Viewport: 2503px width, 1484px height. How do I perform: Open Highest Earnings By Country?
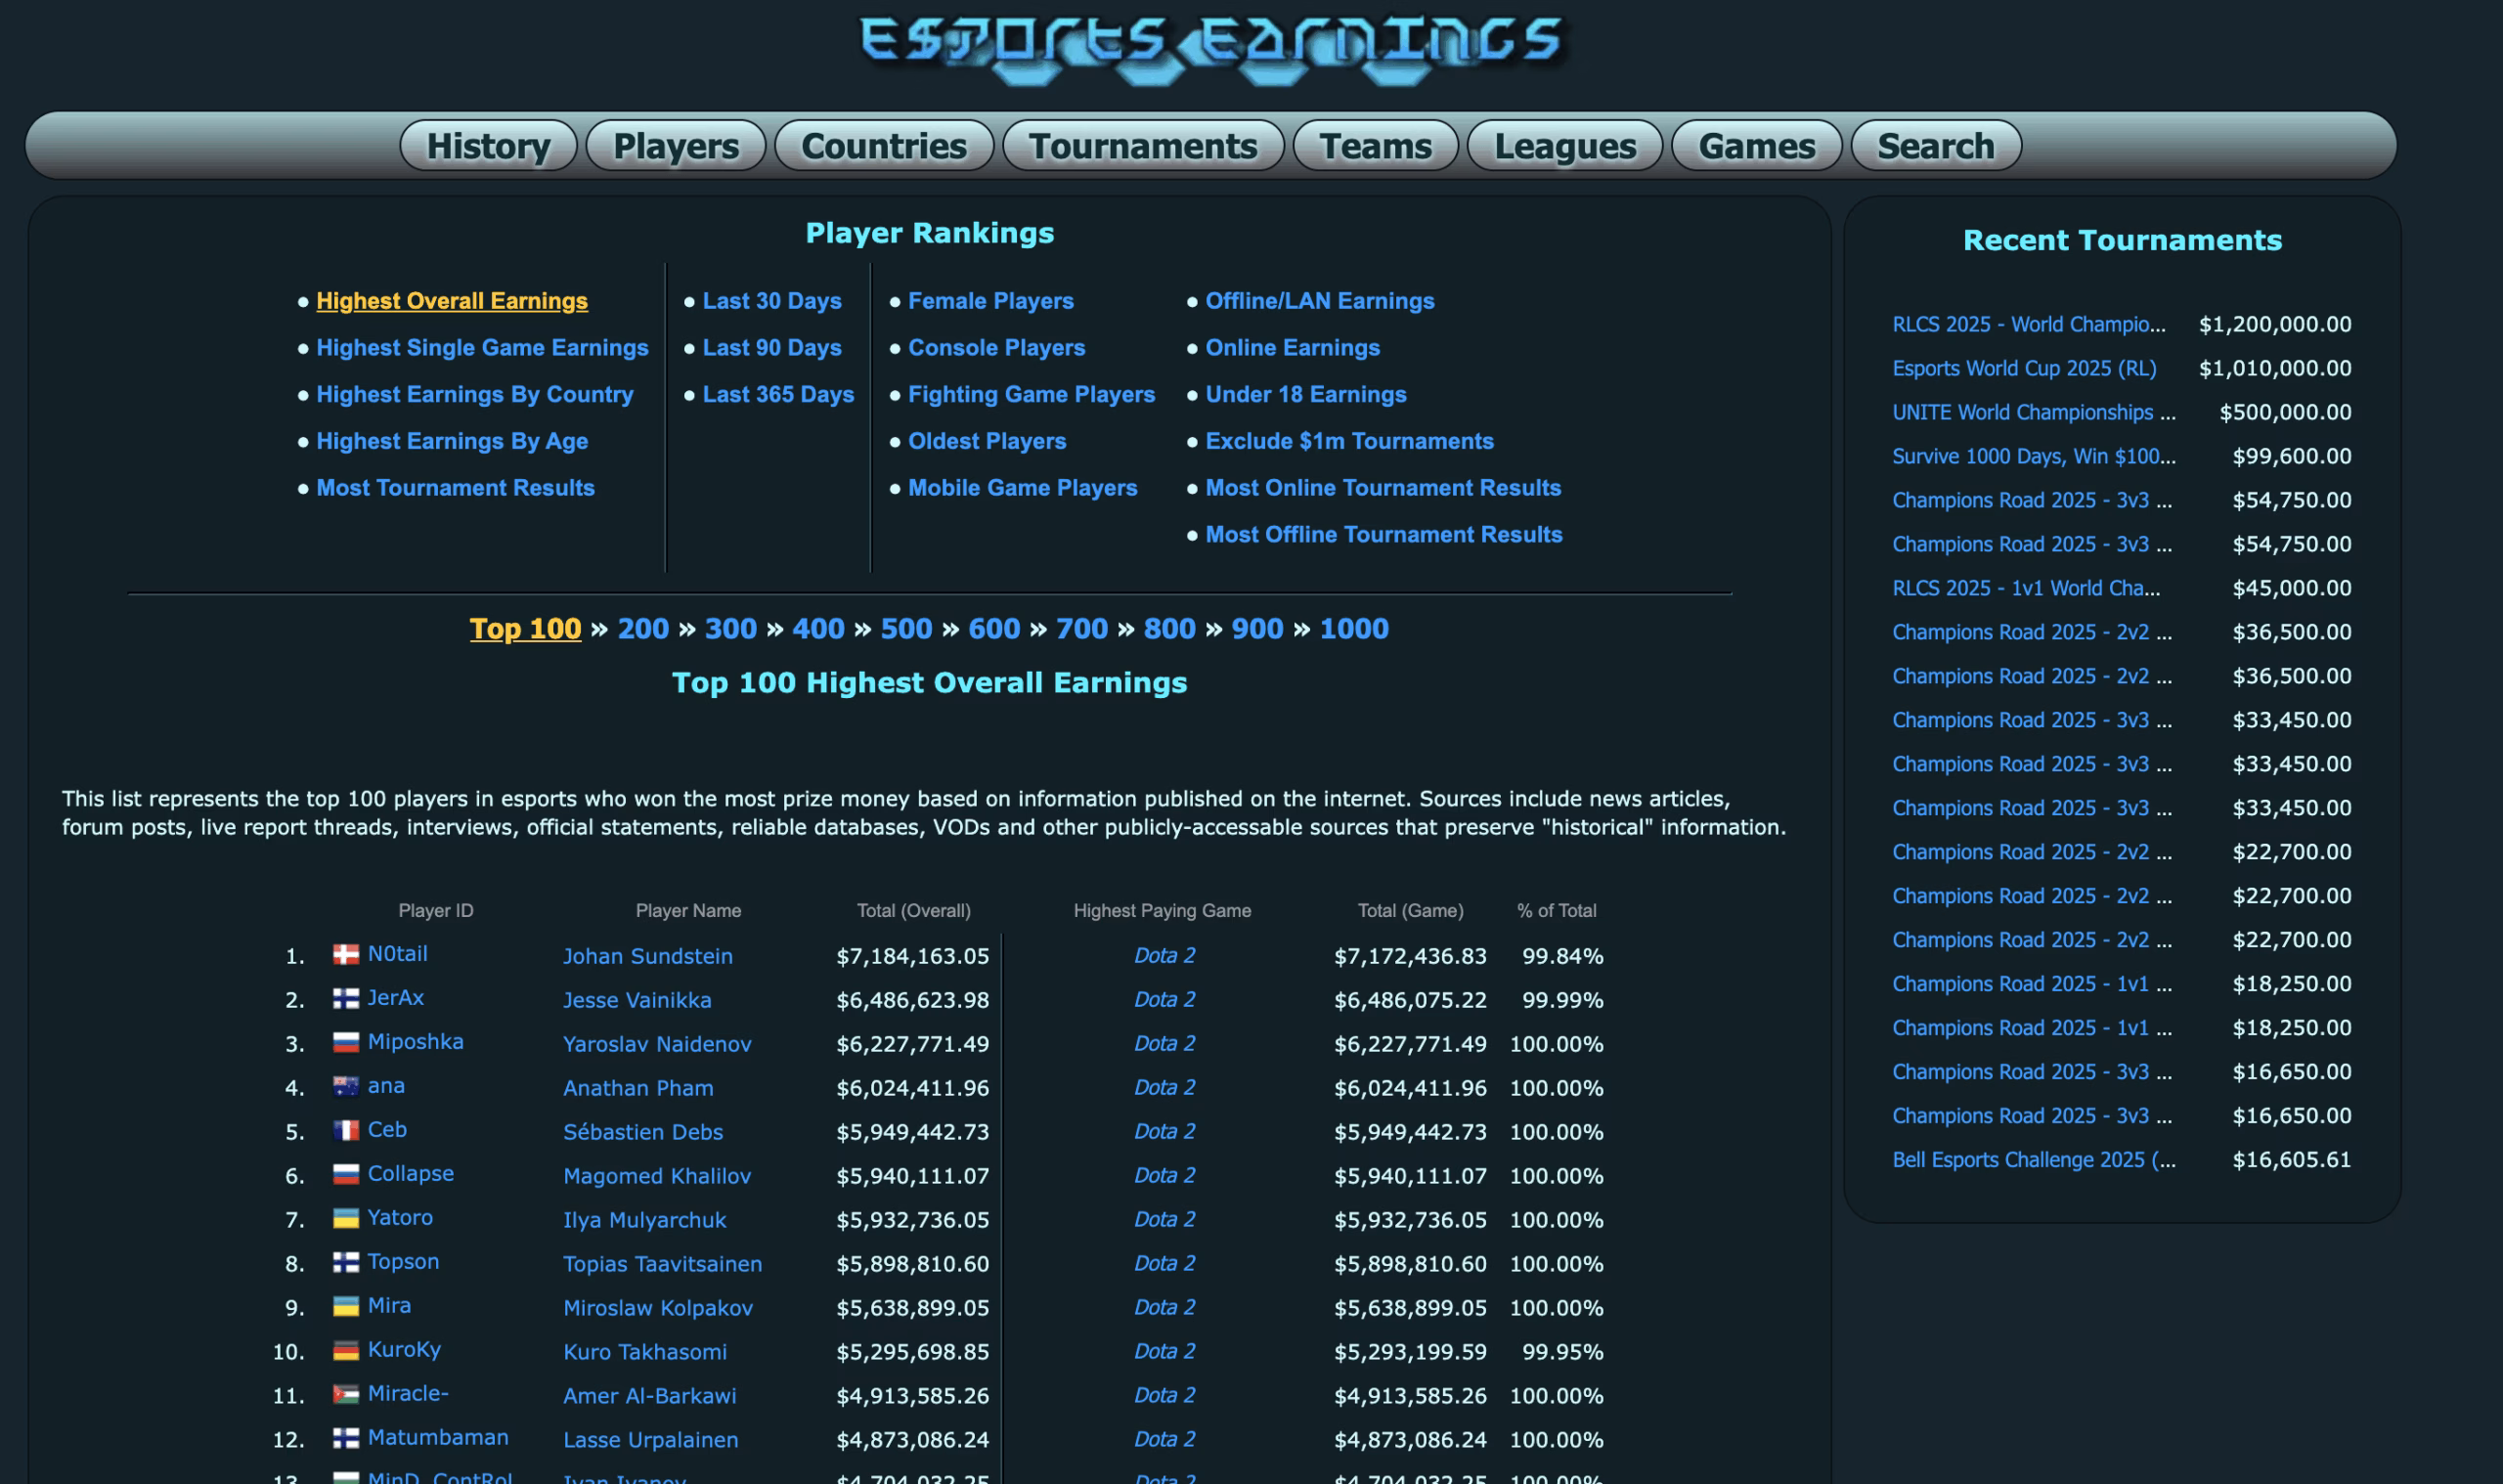click(x=475, y=395)
